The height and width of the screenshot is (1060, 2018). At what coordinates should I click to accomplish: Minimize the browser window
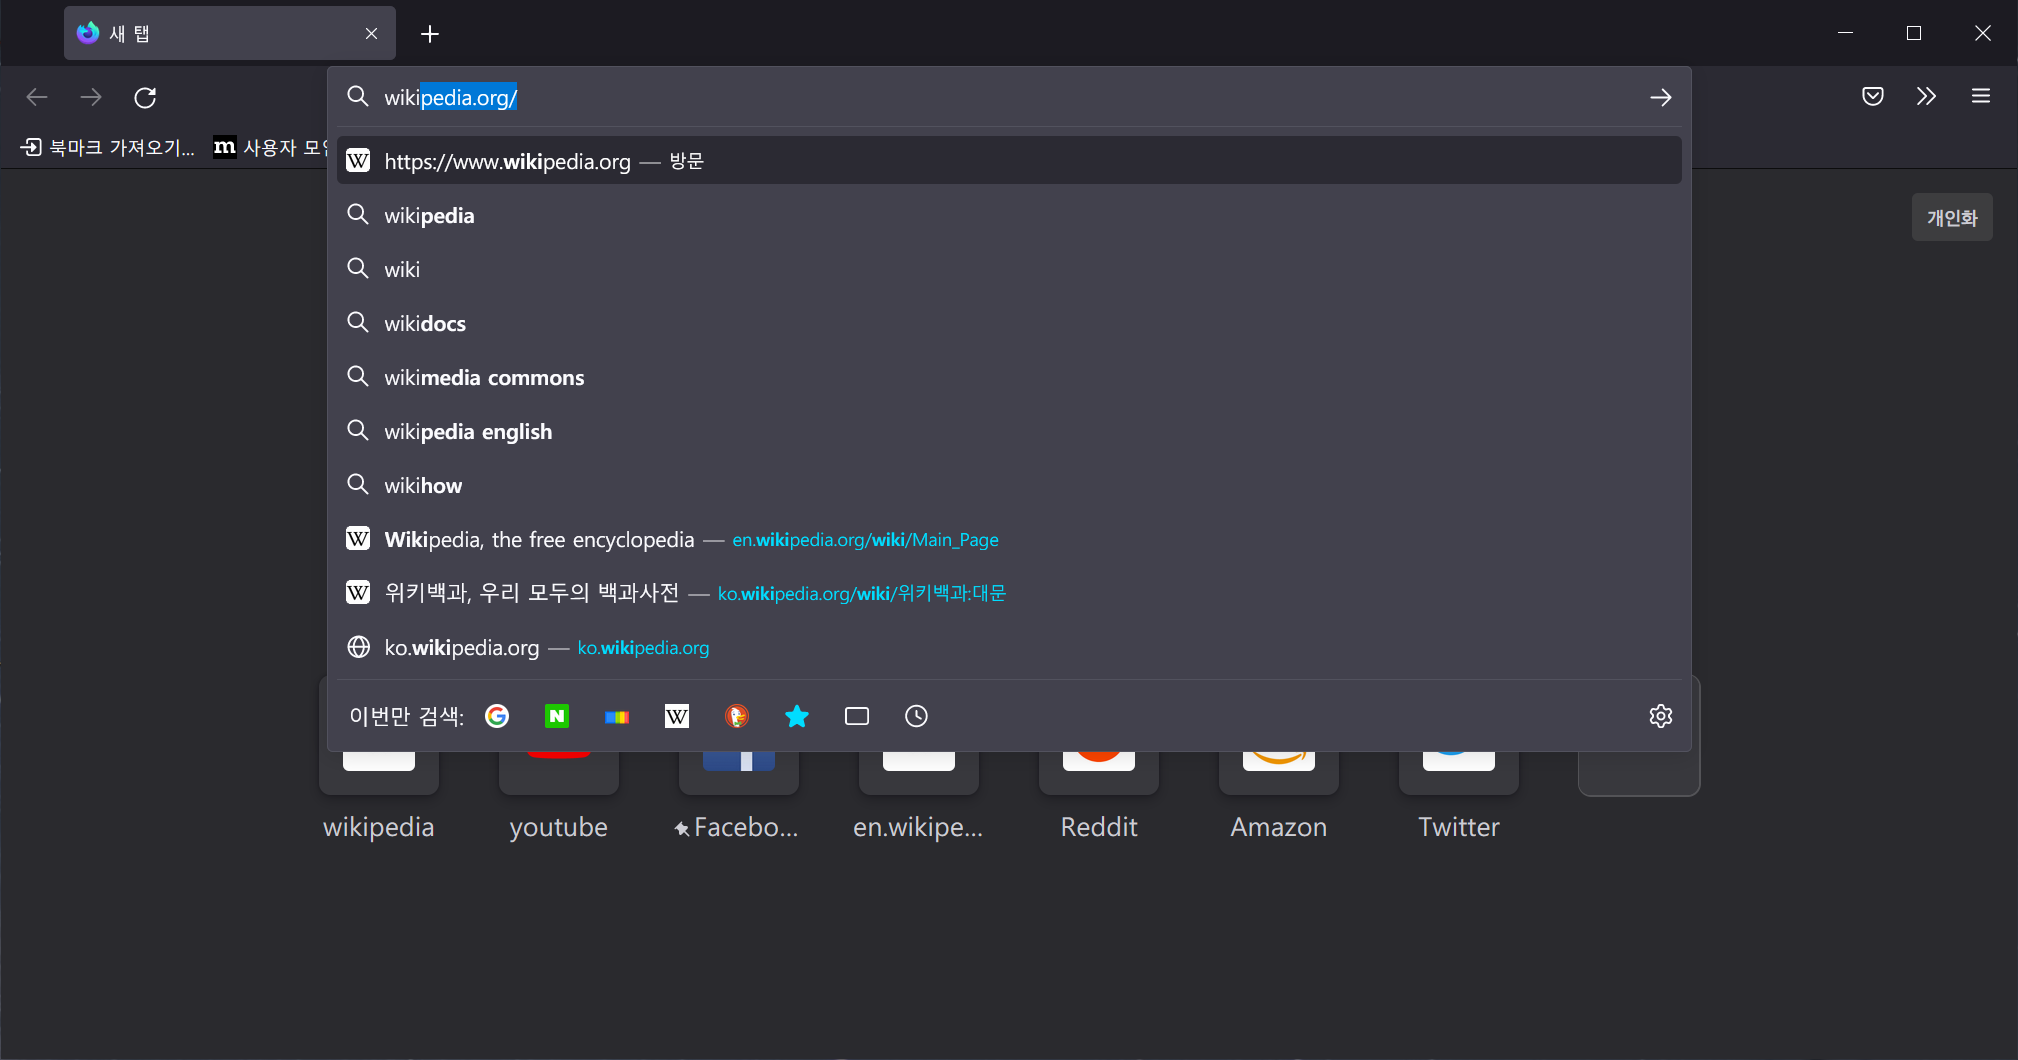(x=1846, y=33)
